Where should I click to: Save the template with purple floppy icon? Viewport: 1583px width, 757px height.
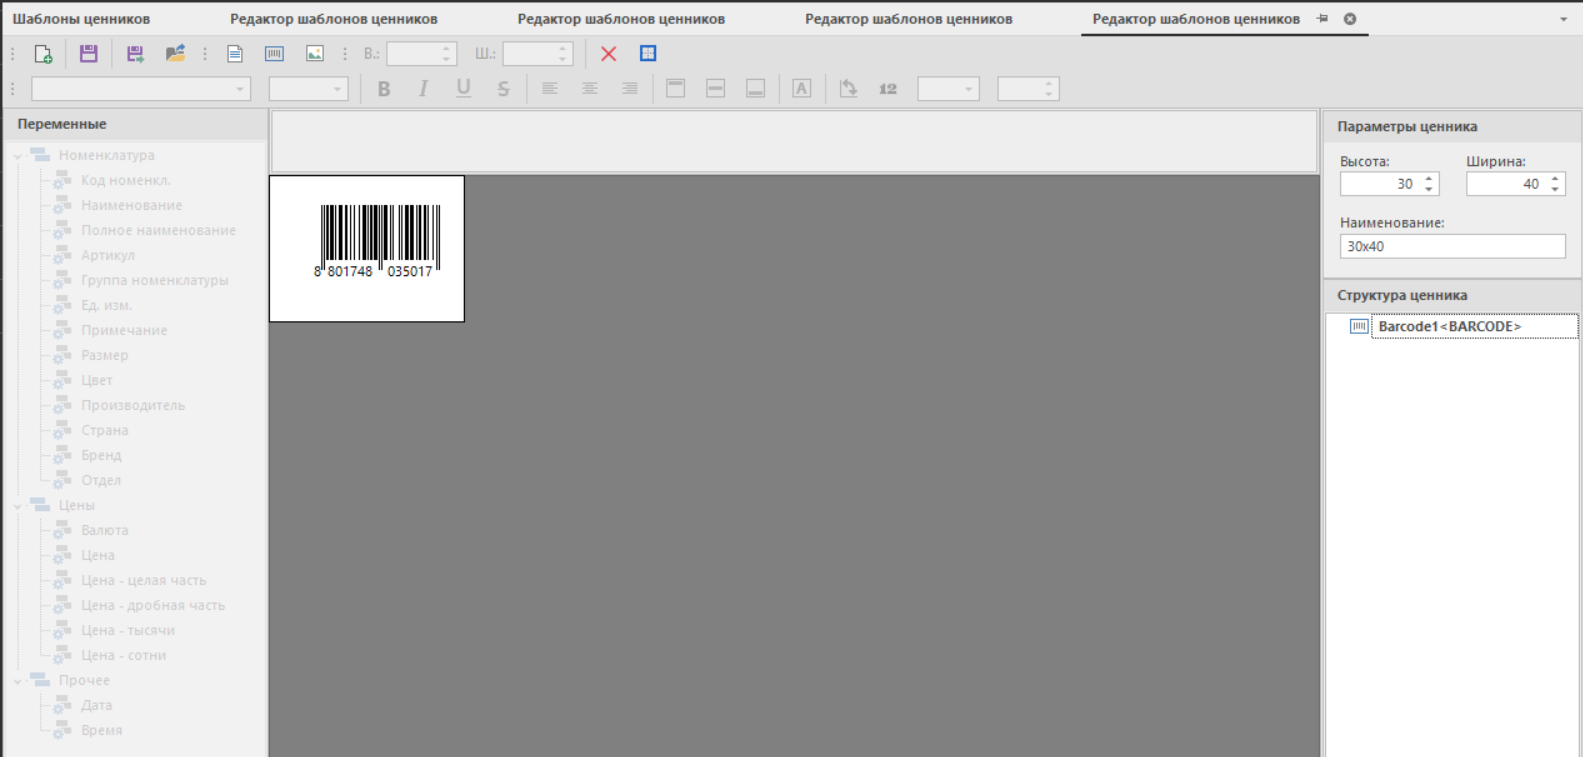point(89,54)
